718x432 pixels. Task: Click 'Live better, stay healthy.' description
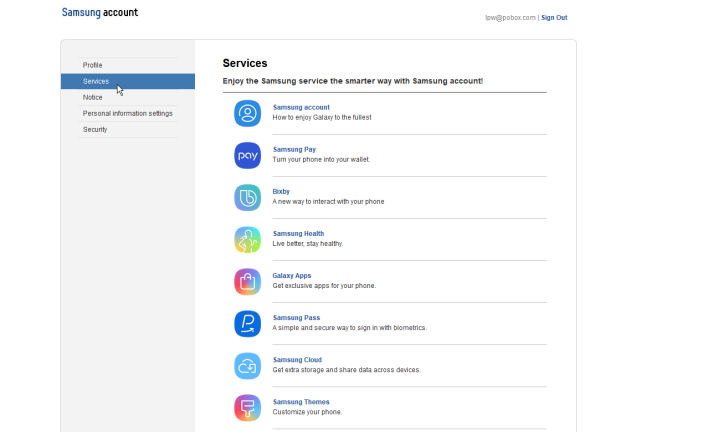click(308, 244)
